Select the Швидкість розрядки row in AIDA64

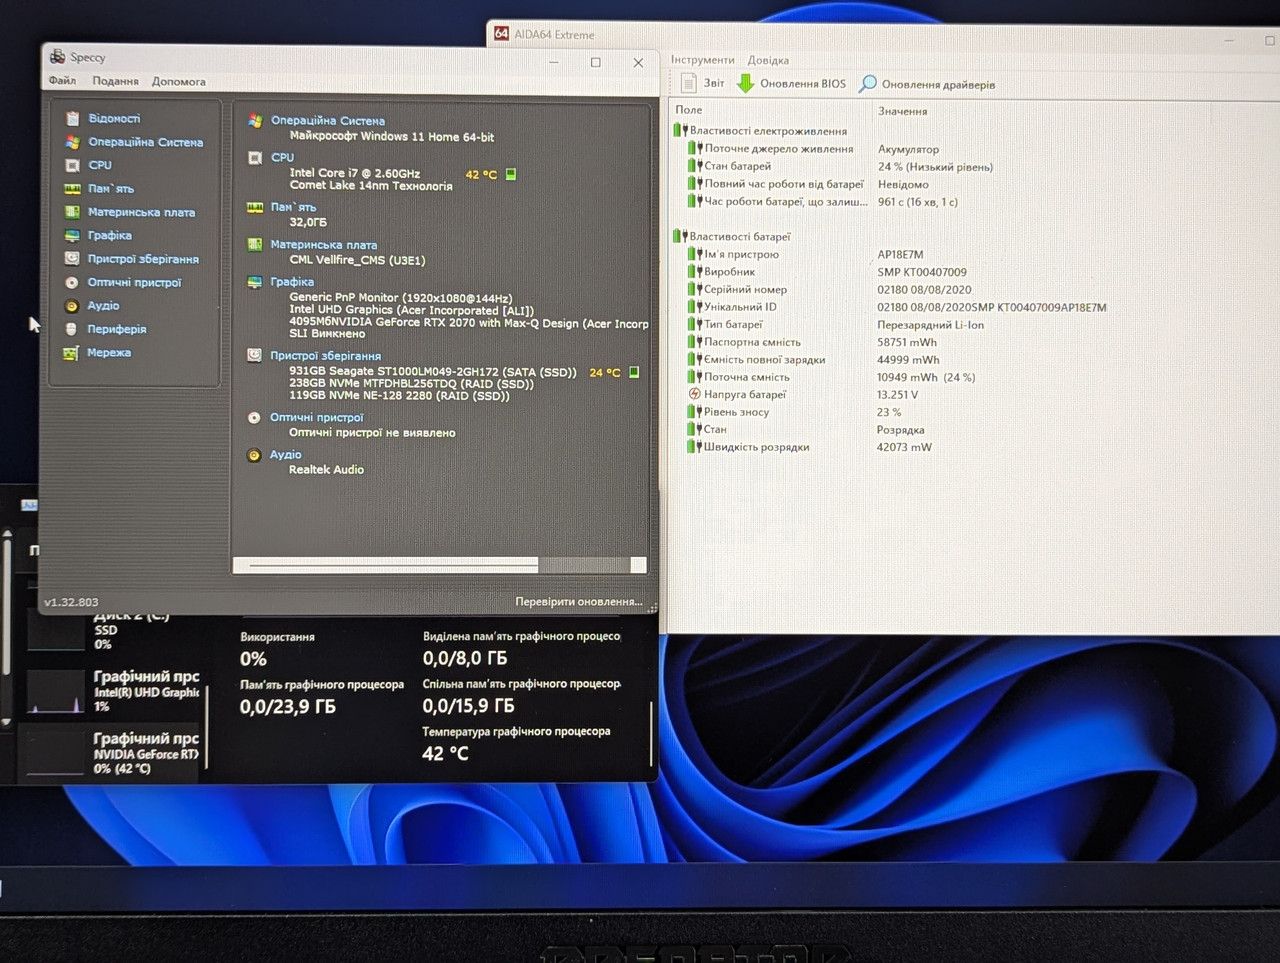click(x=809, y=447)
